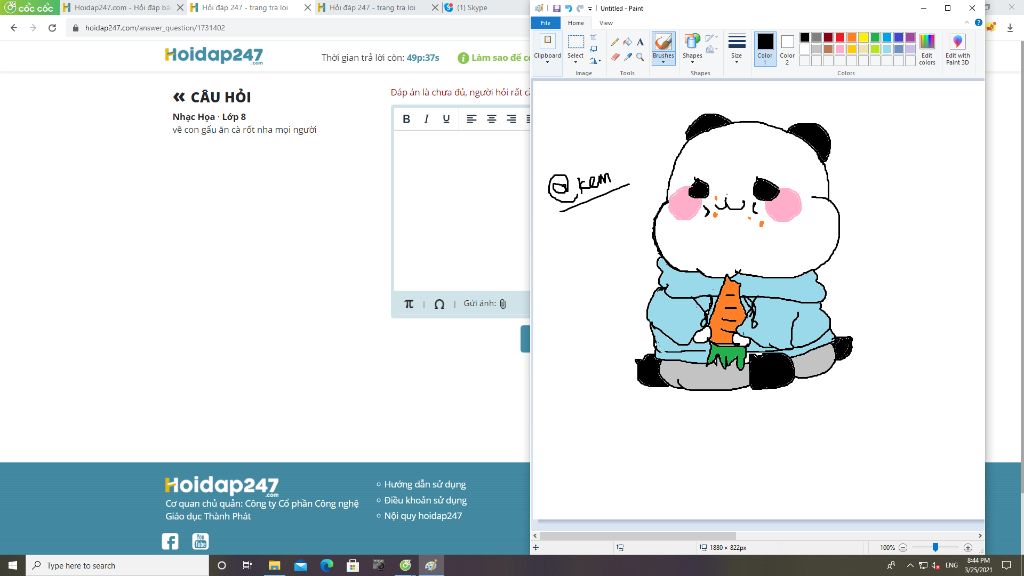Screen dimensions: 1024x576
Task: Click the omega special character icon
Action: click(439, 304)
